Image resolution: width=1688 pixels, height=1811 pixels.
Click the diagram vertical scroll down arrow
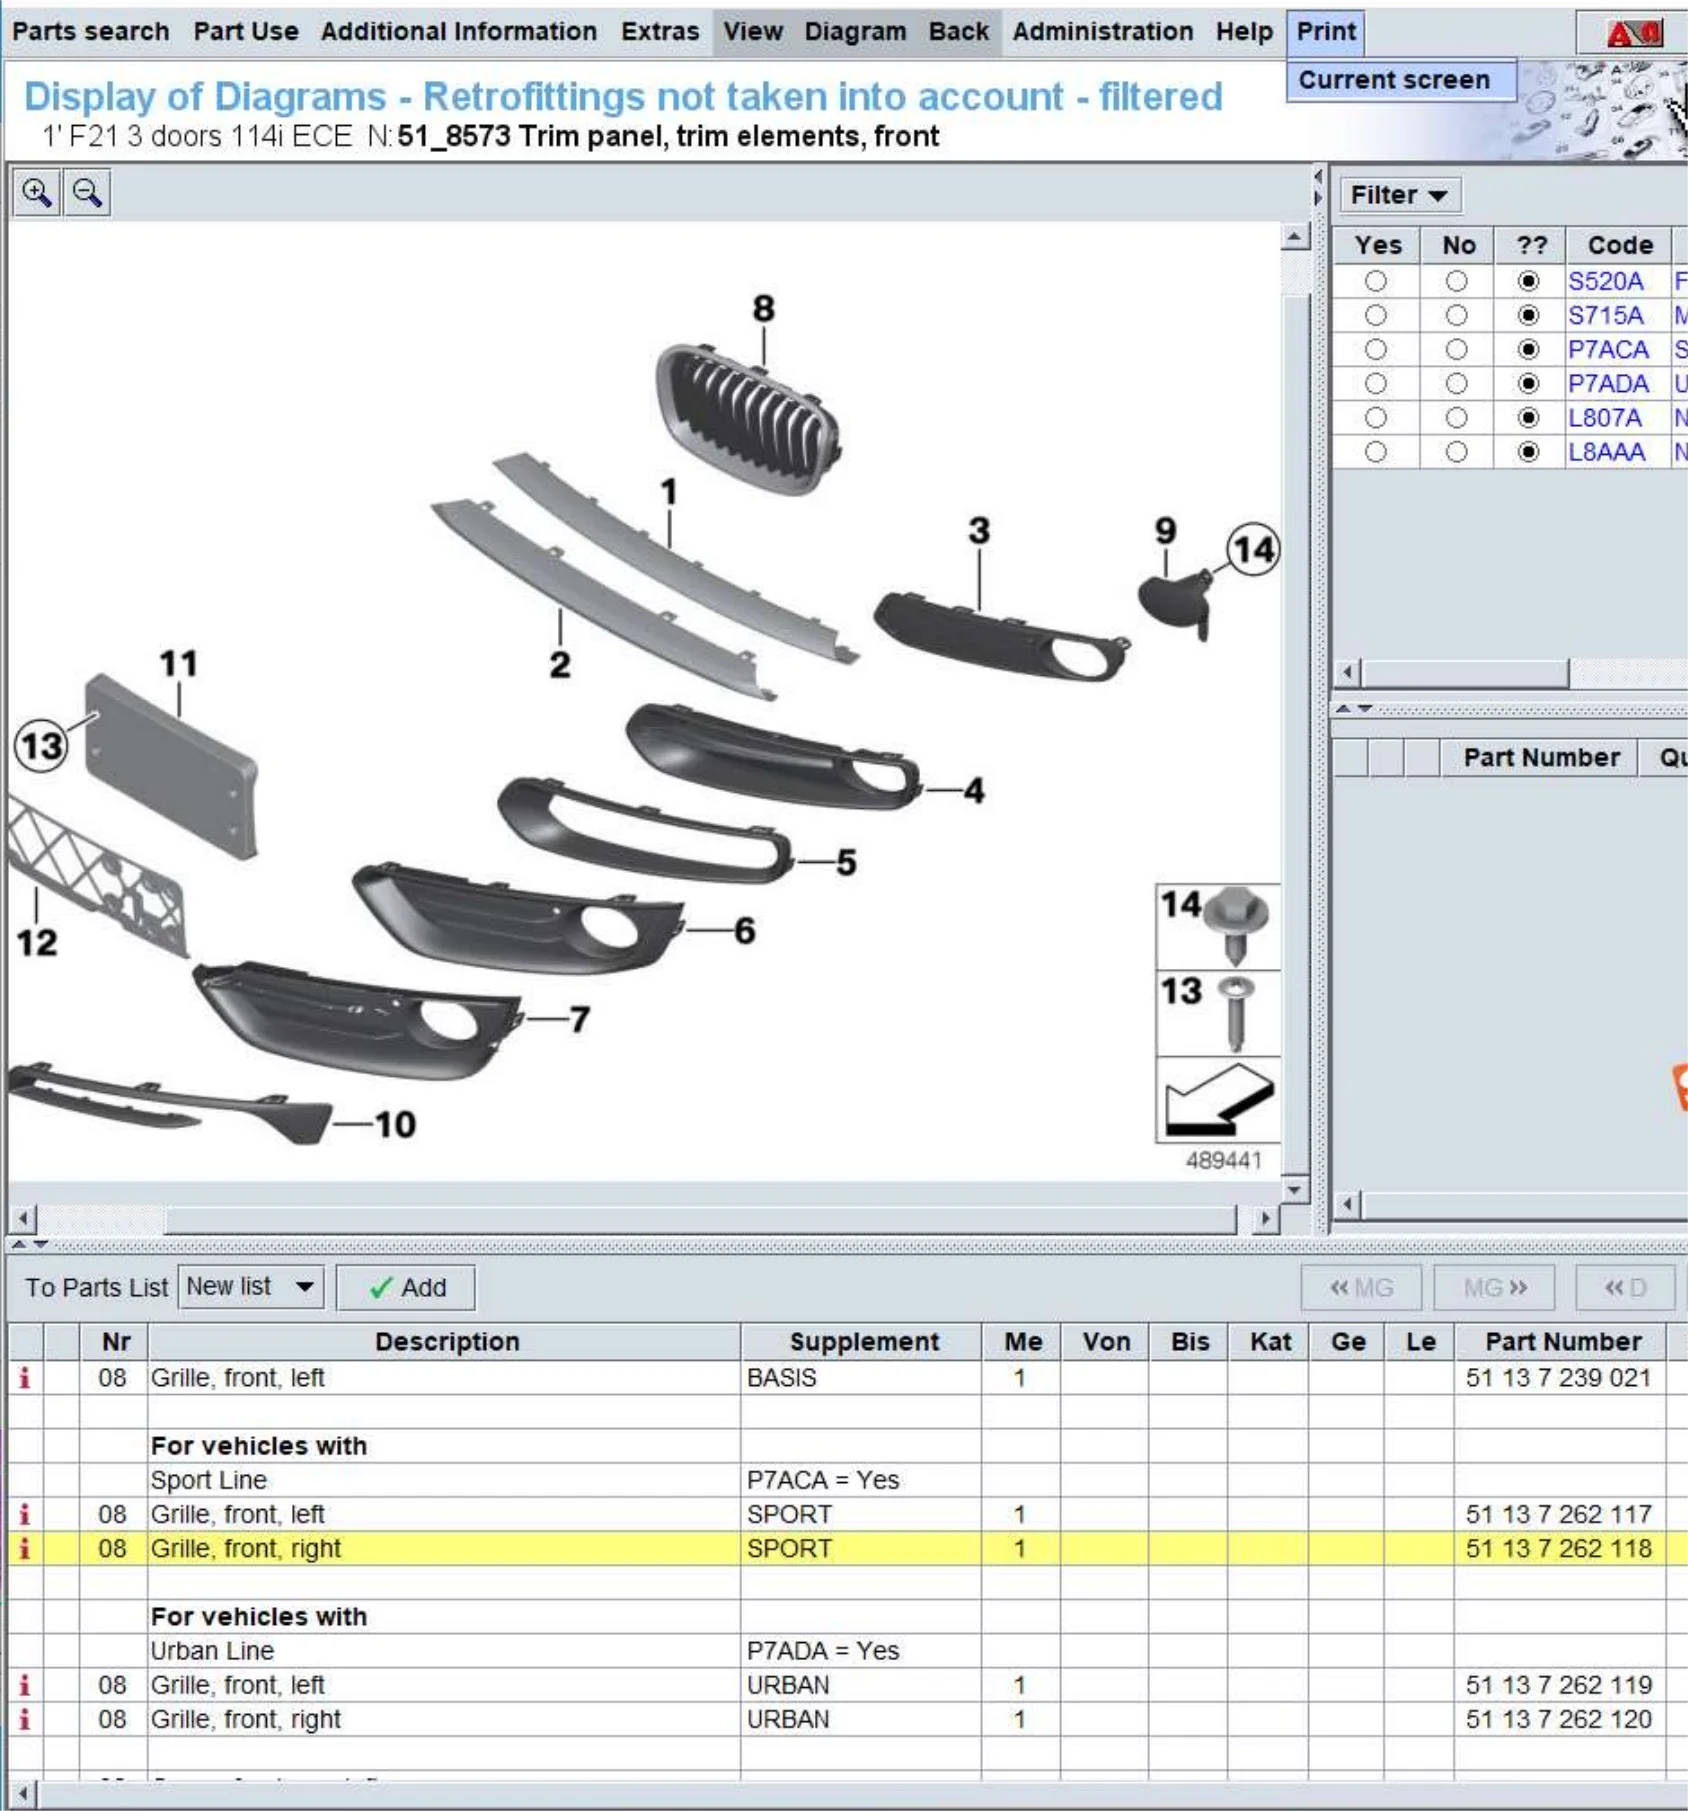1295,1189
